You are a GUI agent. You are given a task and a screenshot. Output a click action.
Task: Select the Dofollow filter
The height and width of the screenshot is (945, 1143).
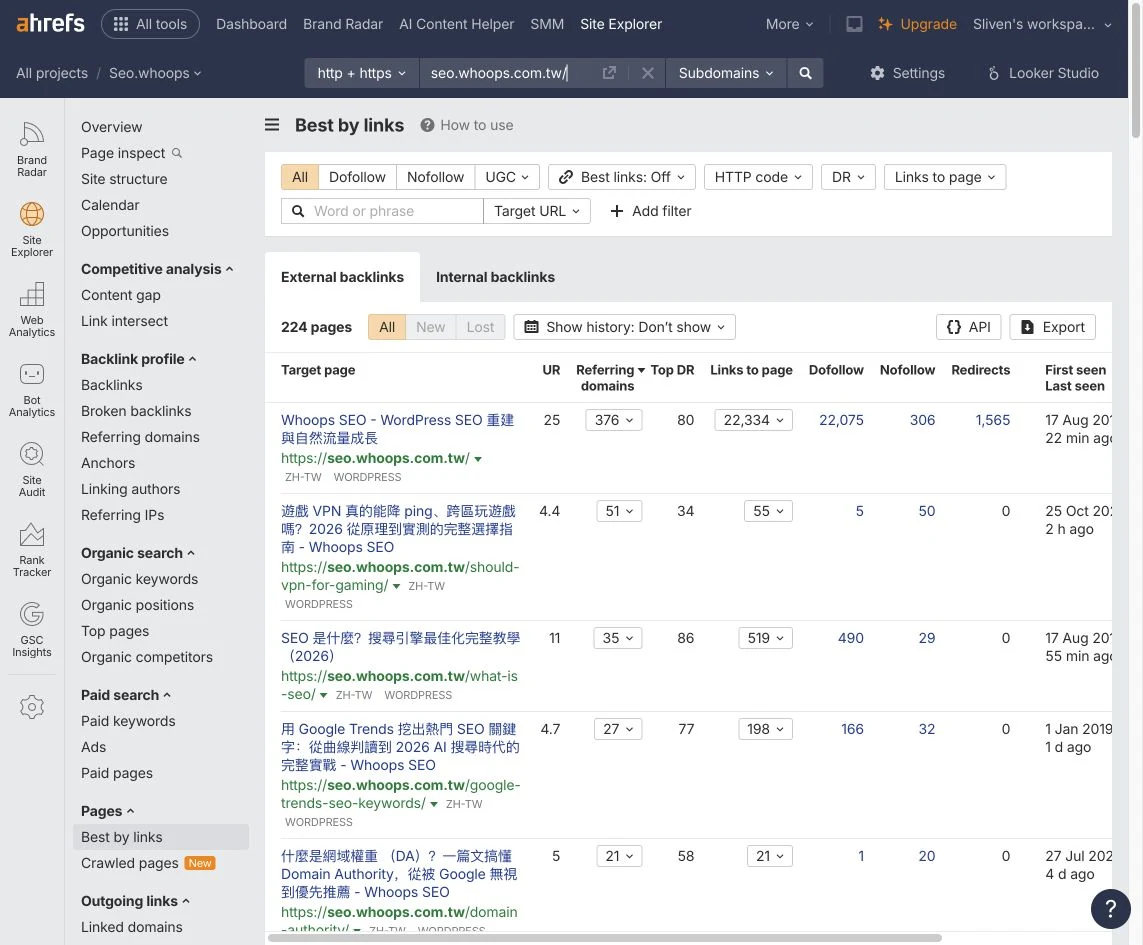[x=357, y=177]
